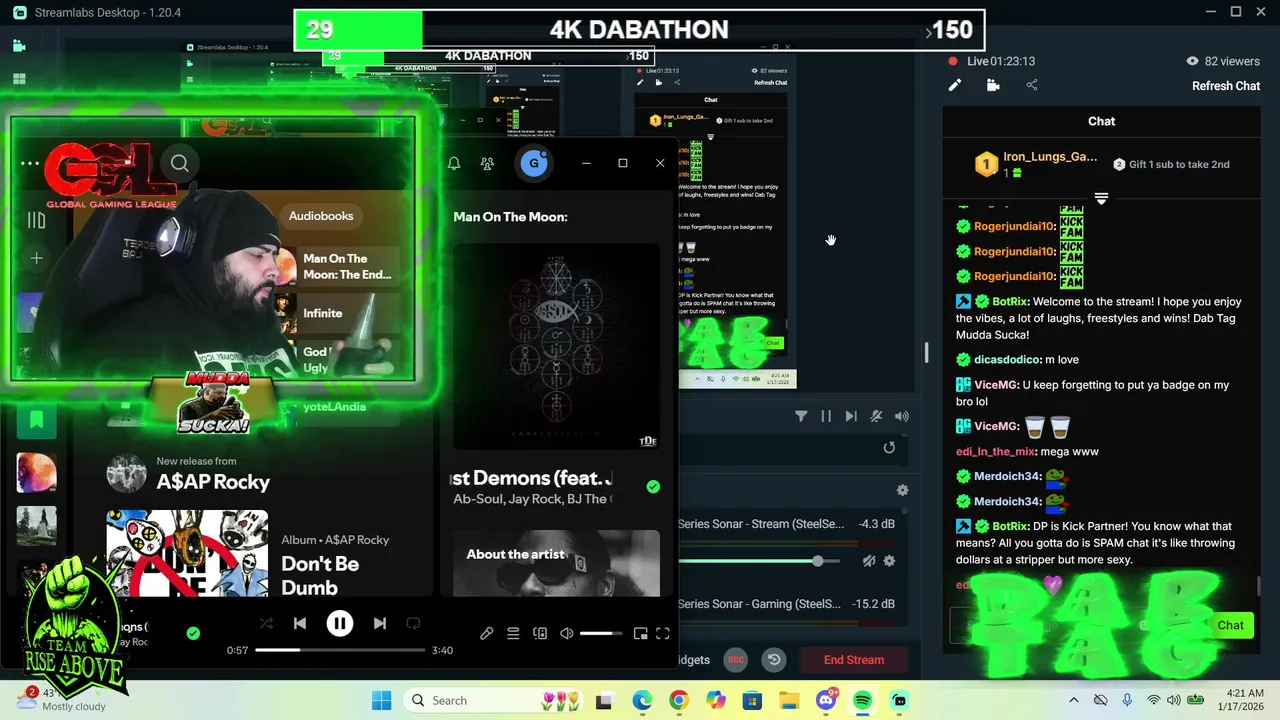Mute Spotify using the speaker icon
The width and height of the screenshot is (1280, 720).
(567, 633)
